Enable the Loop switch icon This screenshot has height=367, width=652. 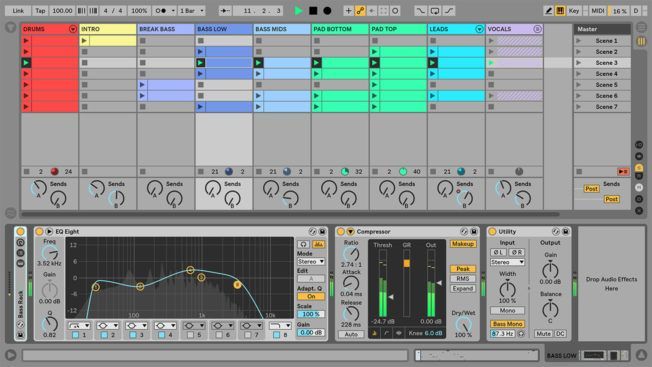pyautogui.click(x=435, y=11)
